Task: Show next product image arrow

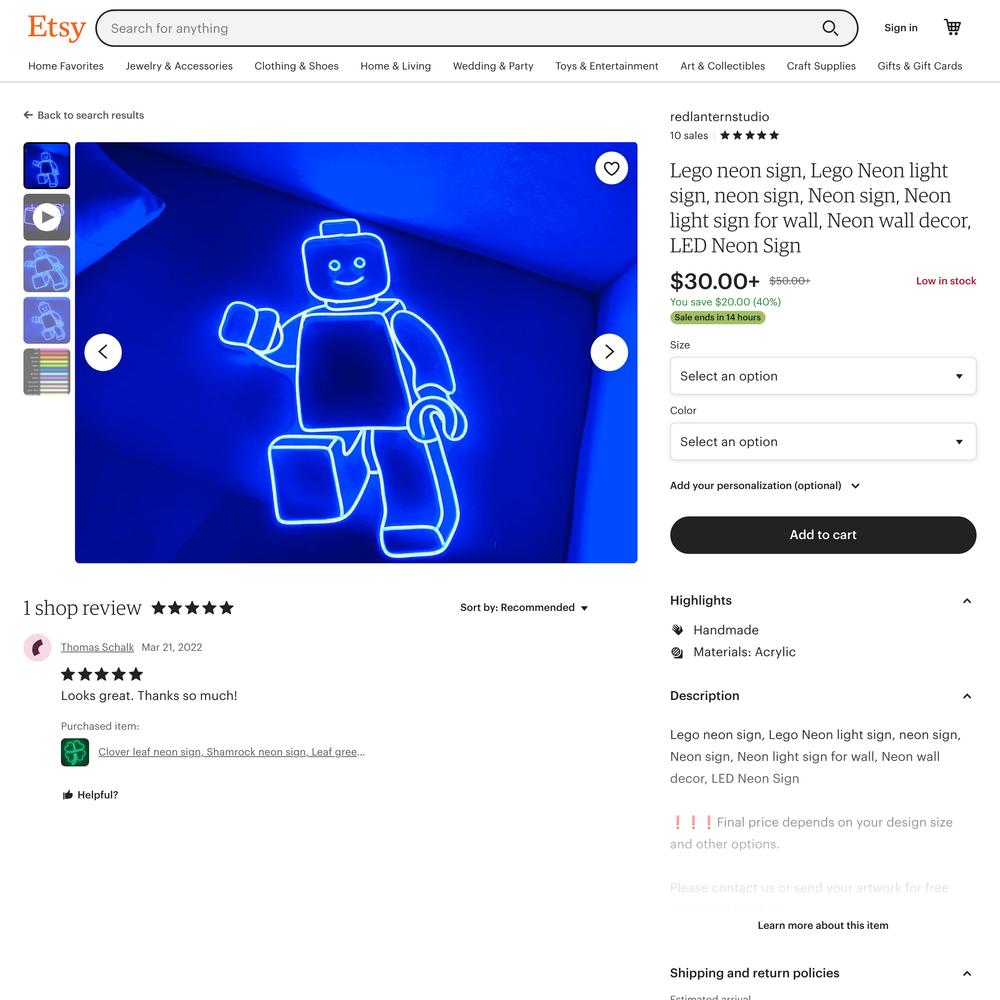Action: (609, 352)
